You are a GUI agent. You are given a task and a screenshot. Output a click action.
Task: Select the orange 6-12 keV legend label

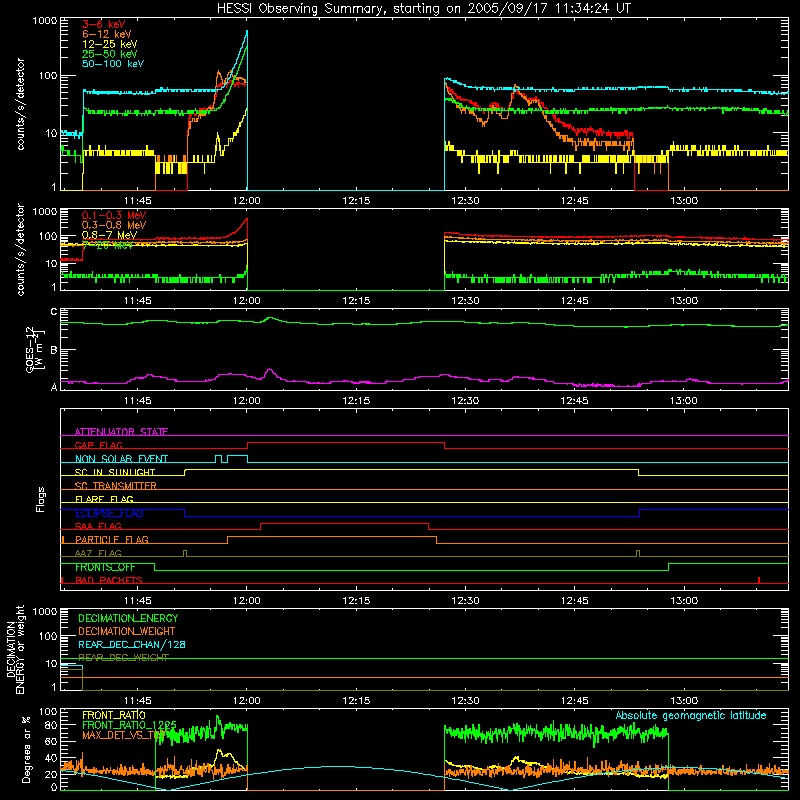coord(107,34)
